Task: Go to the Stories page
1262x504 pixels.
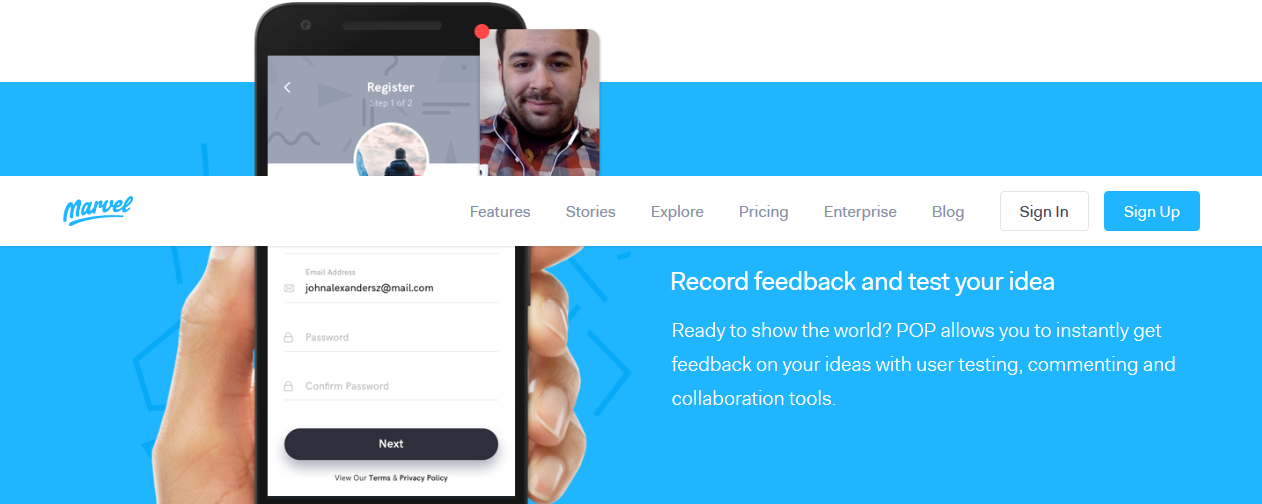Action: coord(591,212)
